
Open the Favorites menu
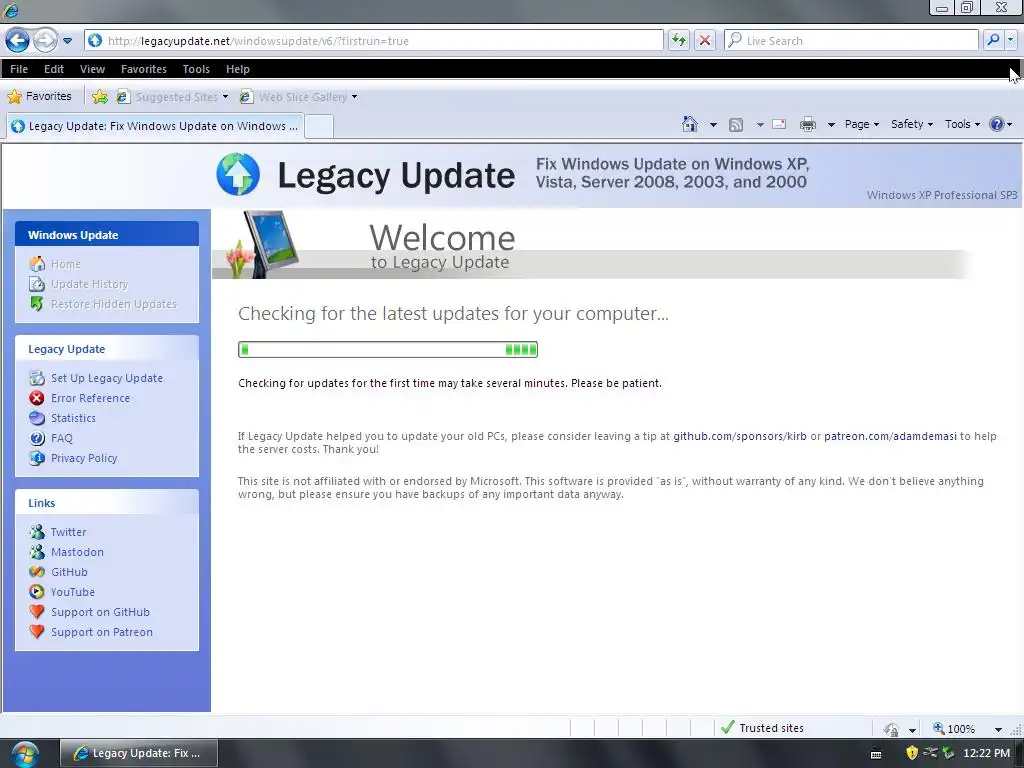pyautogui.click(x=144, y=69)
